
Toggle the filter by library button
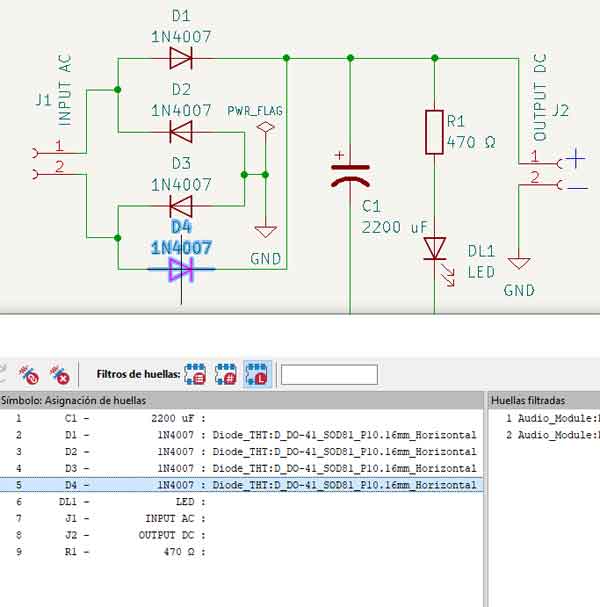[x=256, y=375]
